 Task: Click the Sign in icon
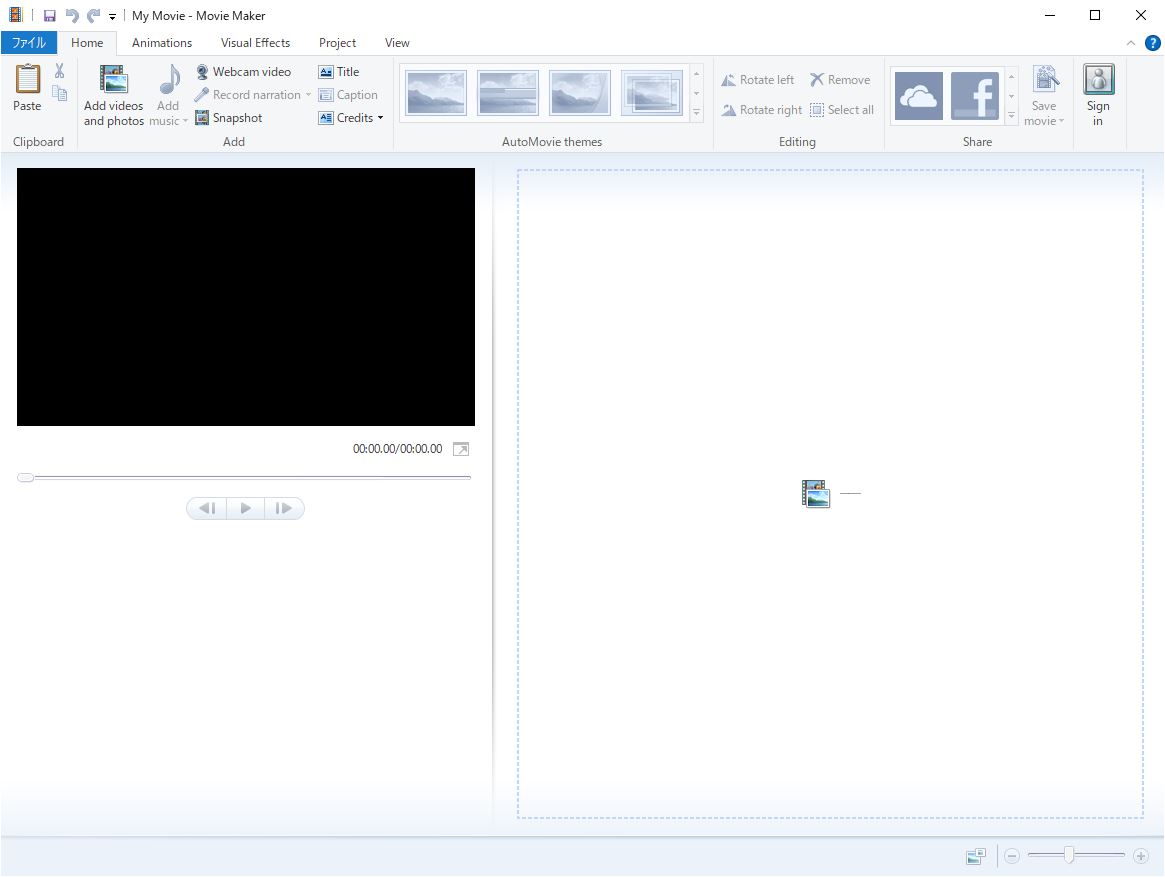1098,80
